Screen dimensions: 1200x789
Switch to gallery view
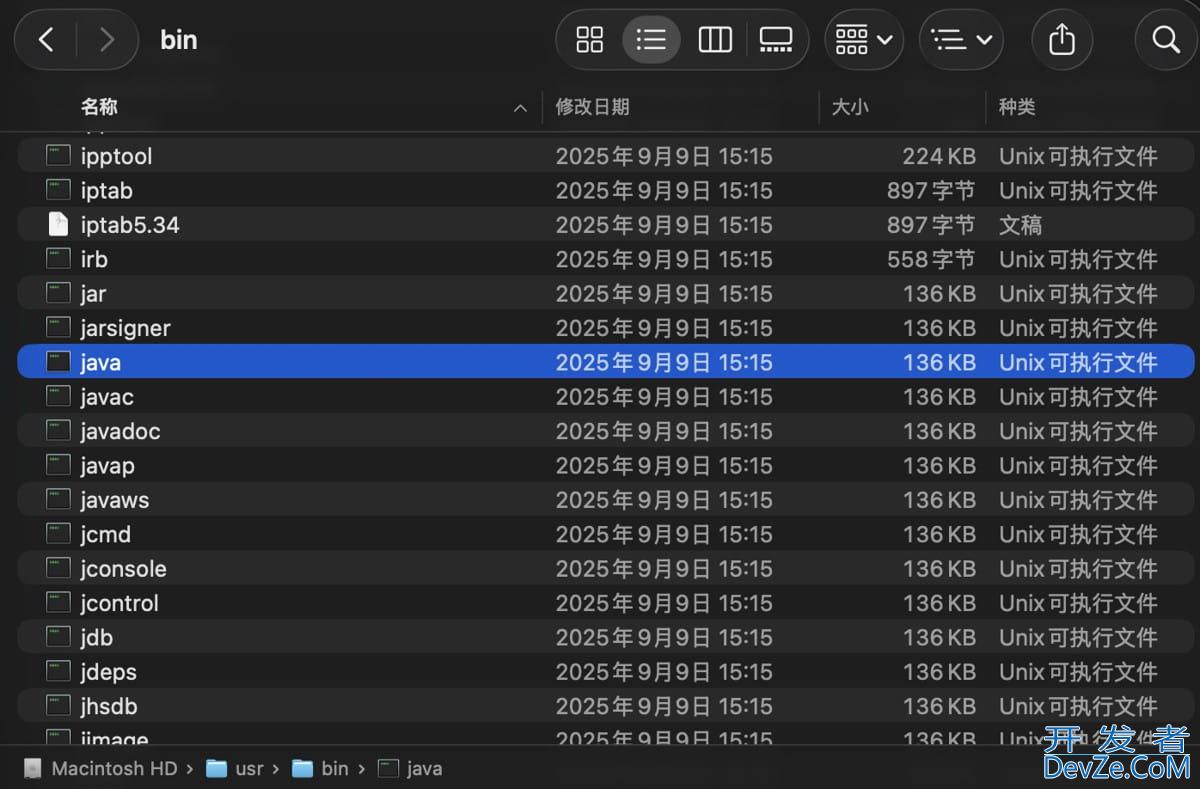click(x=776, y=40)
